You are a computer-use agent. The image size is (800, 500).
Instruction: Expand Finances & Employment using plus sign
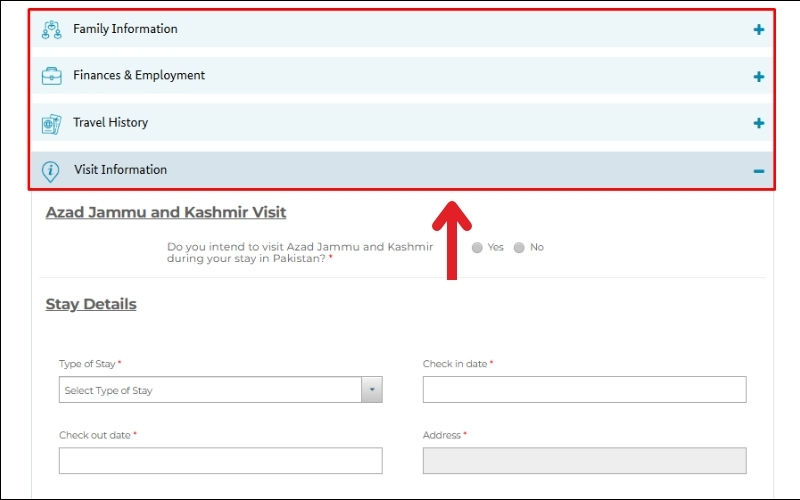pyautogui.click(x=759, y=77)
